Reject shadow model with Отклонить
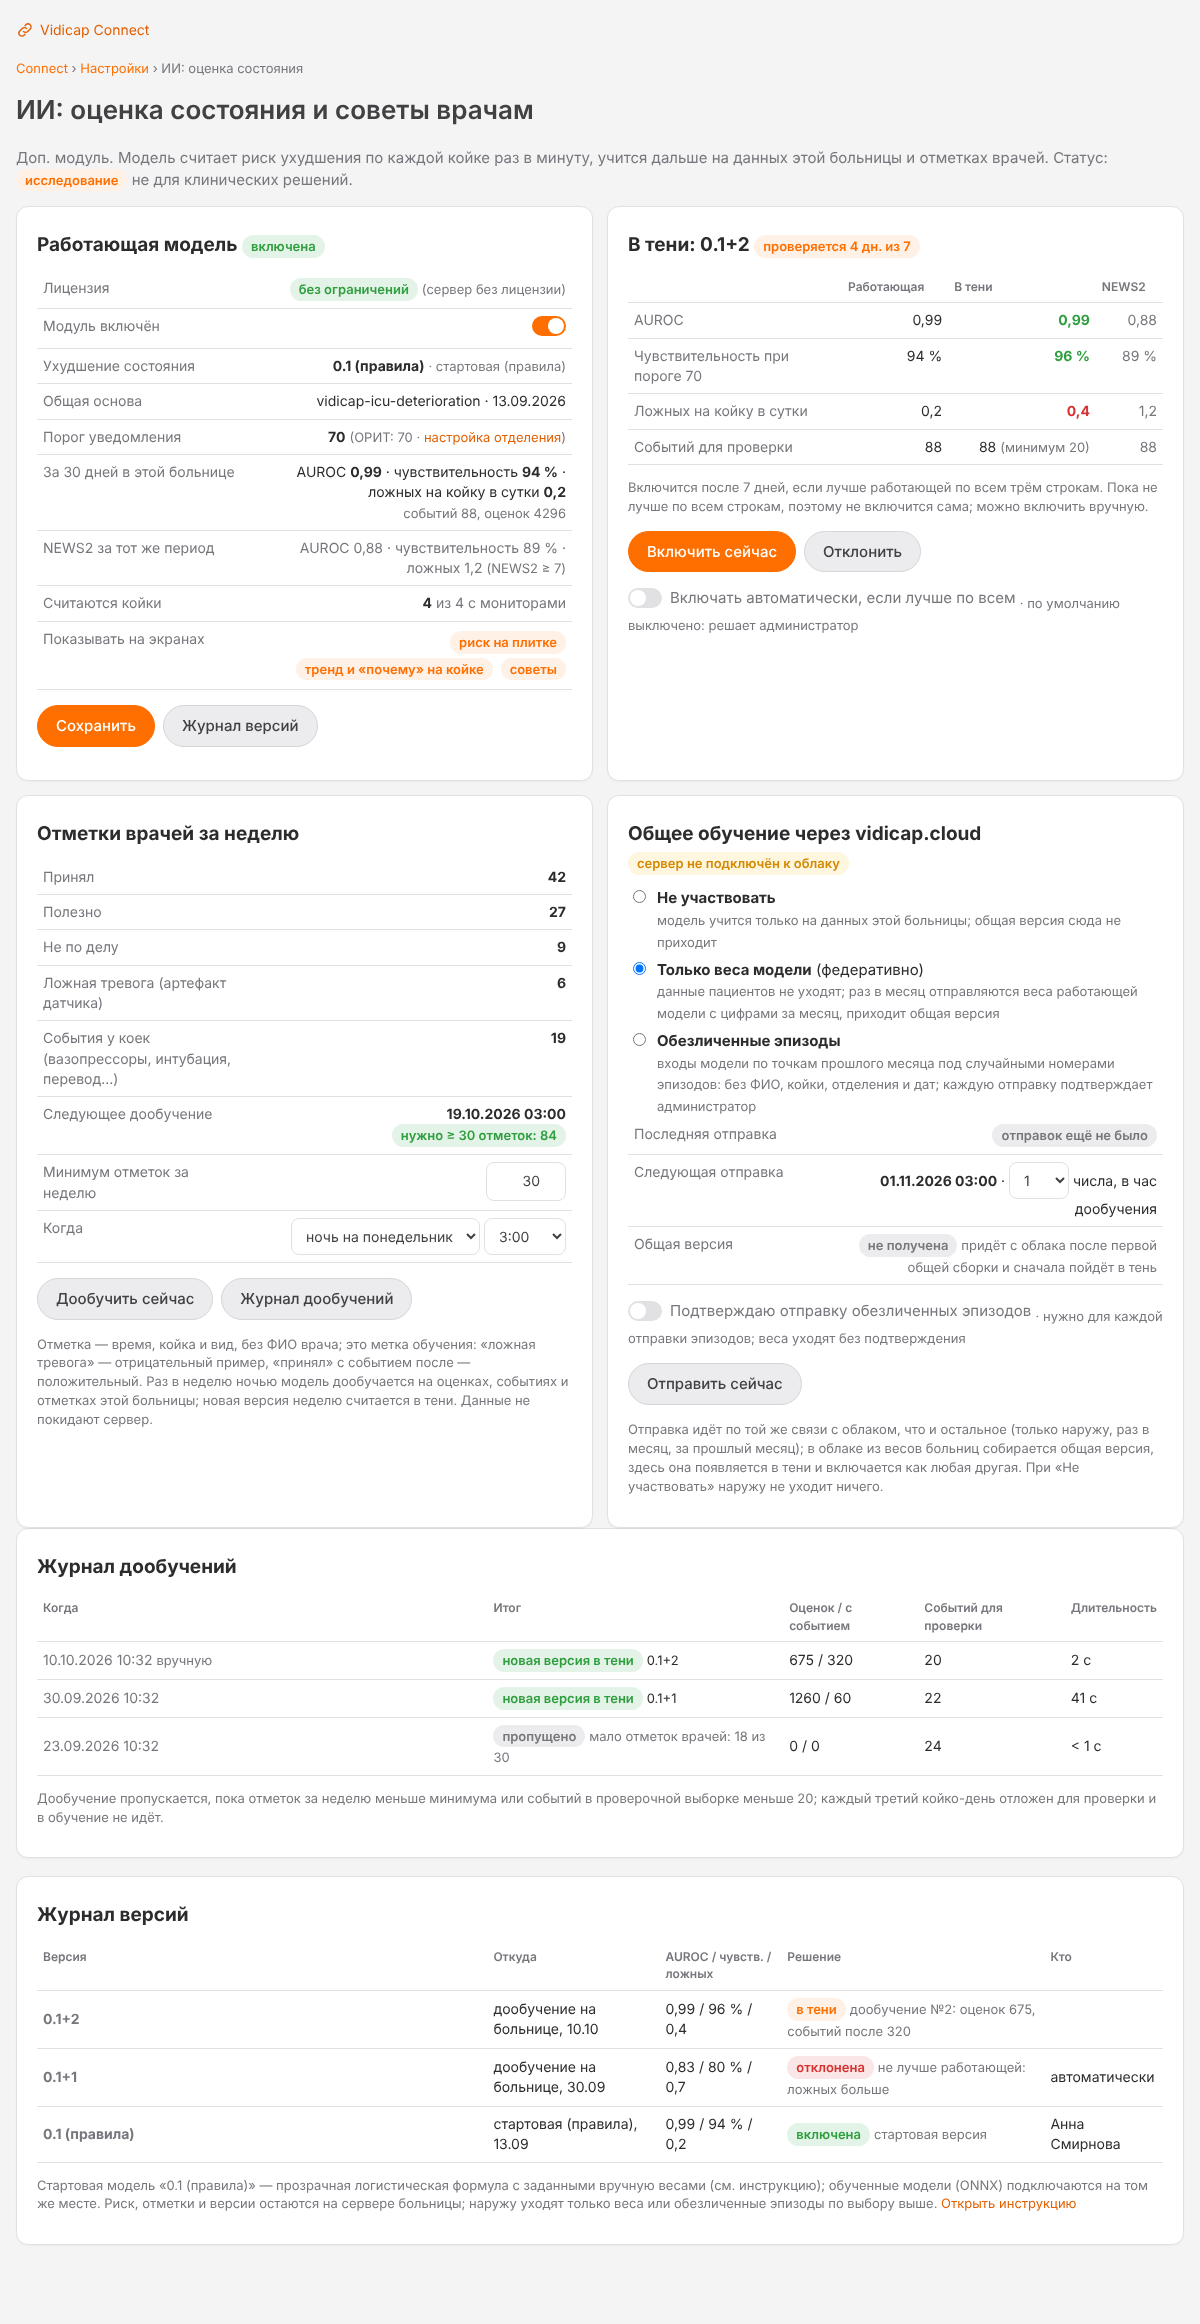 point(862,552)
